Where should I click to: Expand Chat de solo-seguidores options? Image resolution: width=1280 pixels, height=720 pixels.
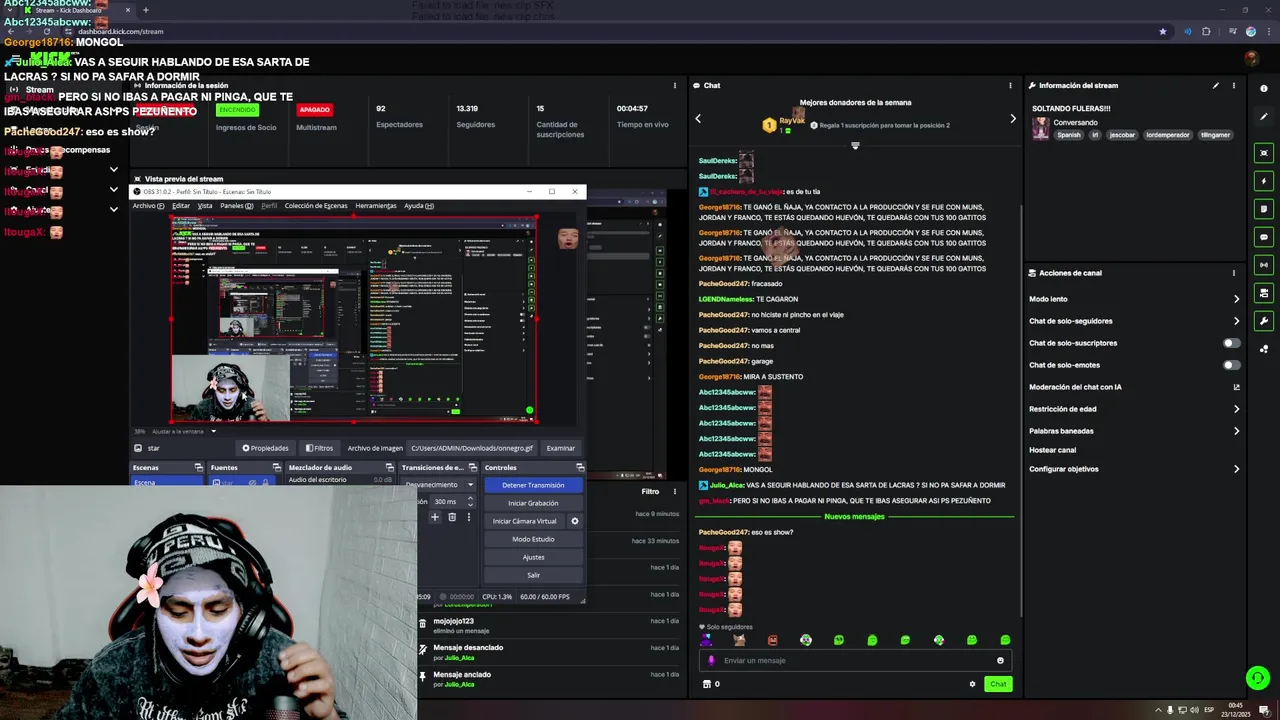(x=1236, y=321)
